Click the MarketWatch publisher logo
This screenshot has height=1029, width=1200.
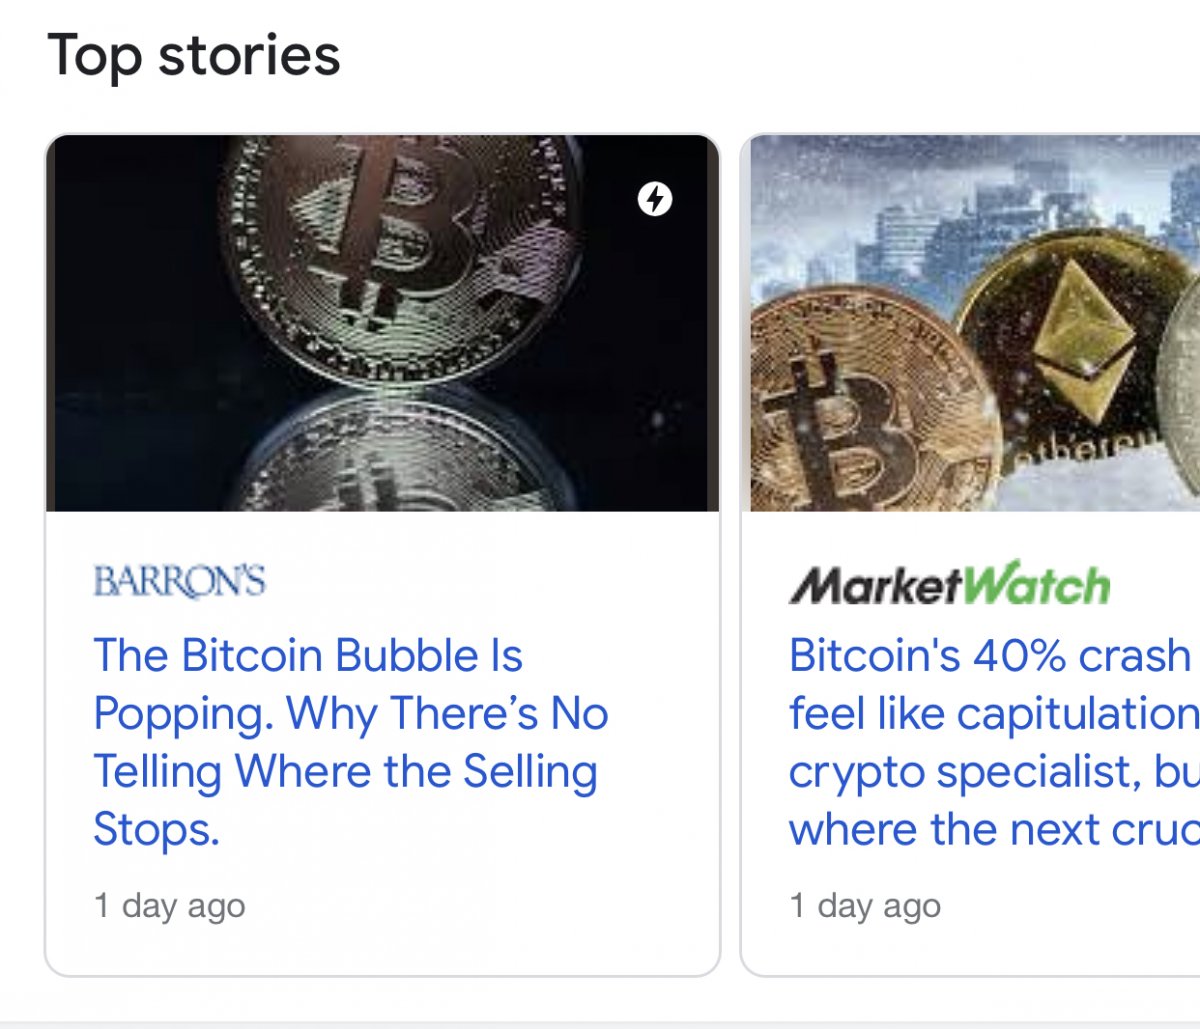[950, 585]
